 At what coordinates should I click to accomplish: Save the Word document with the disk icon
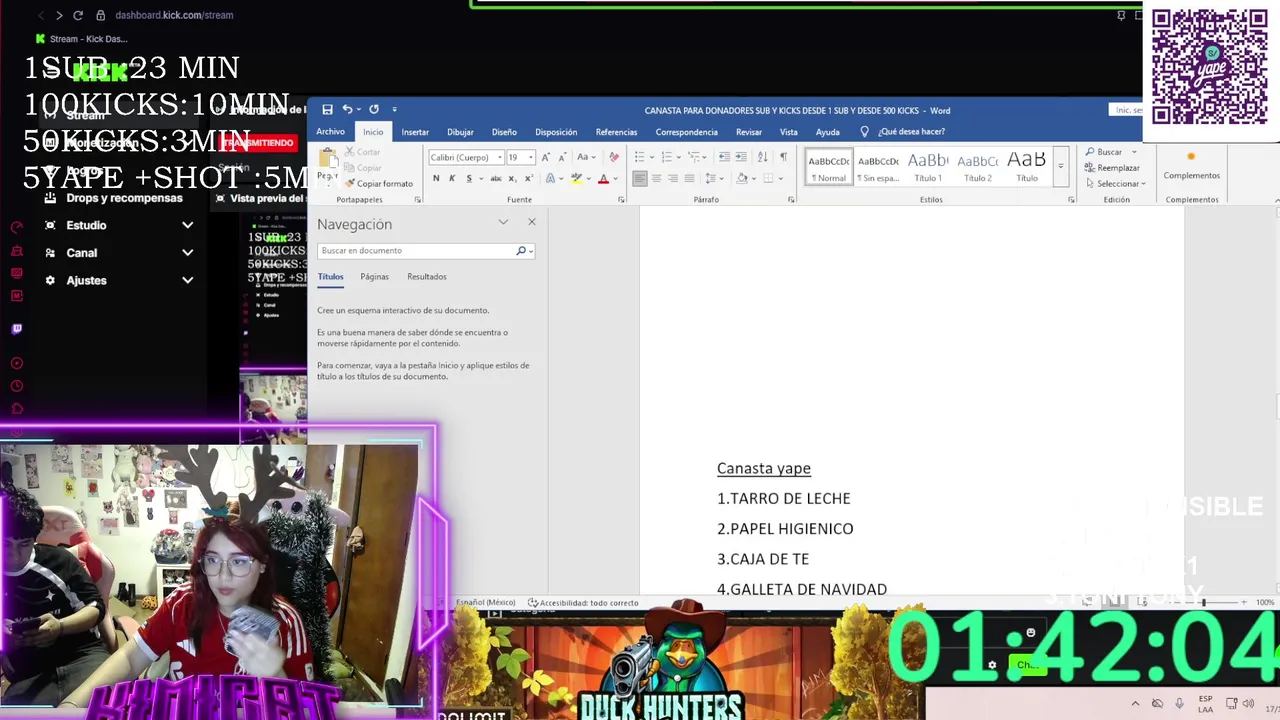pos(327,110)
